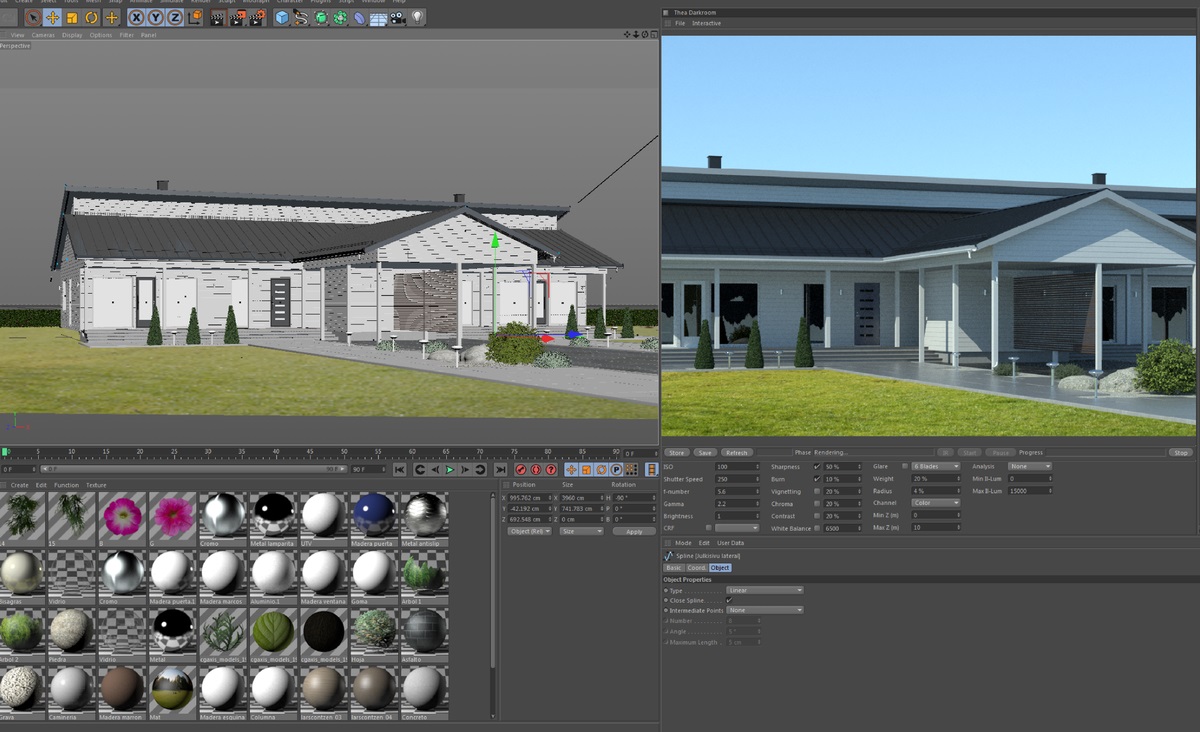Viewport: 1200px width, 732px height.
Task: Switch the coordinate system icon
Action: click(194, 17)
